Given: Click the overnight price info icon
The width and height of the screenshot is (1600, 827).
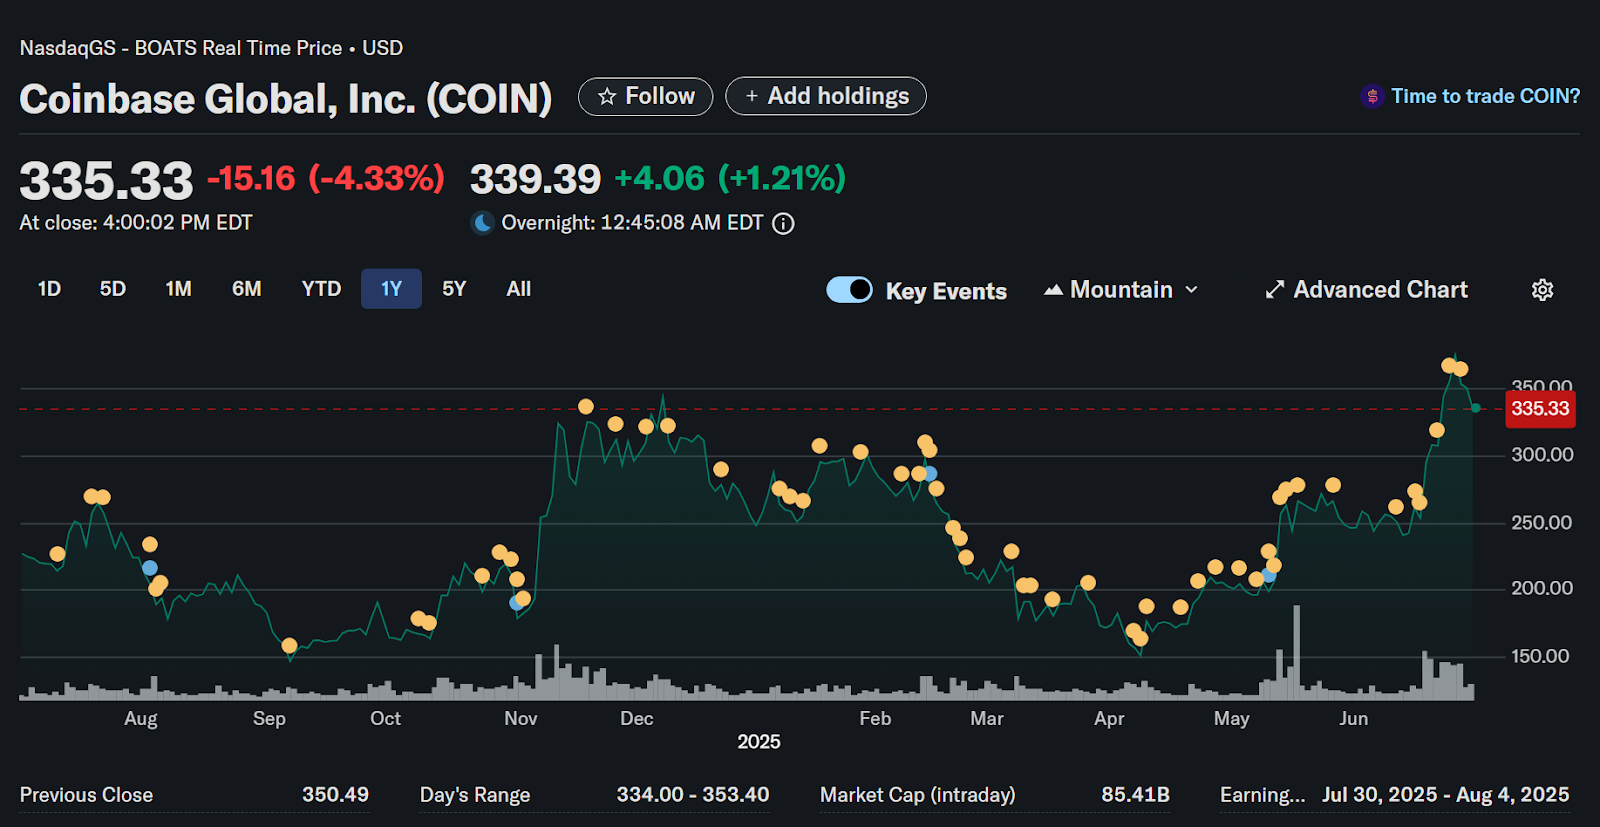Looking at the screenshot, I should point(784,223).
